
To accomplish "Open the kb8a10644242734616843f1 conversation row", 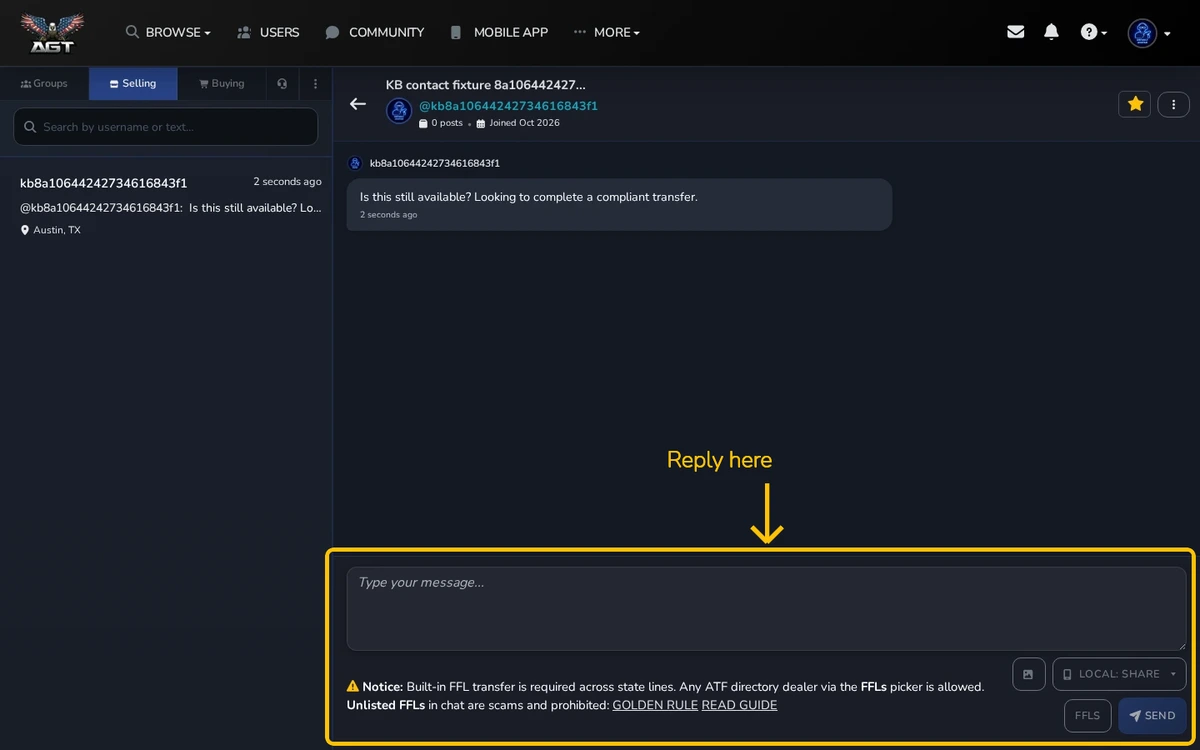I will click(x=166, y=206).
